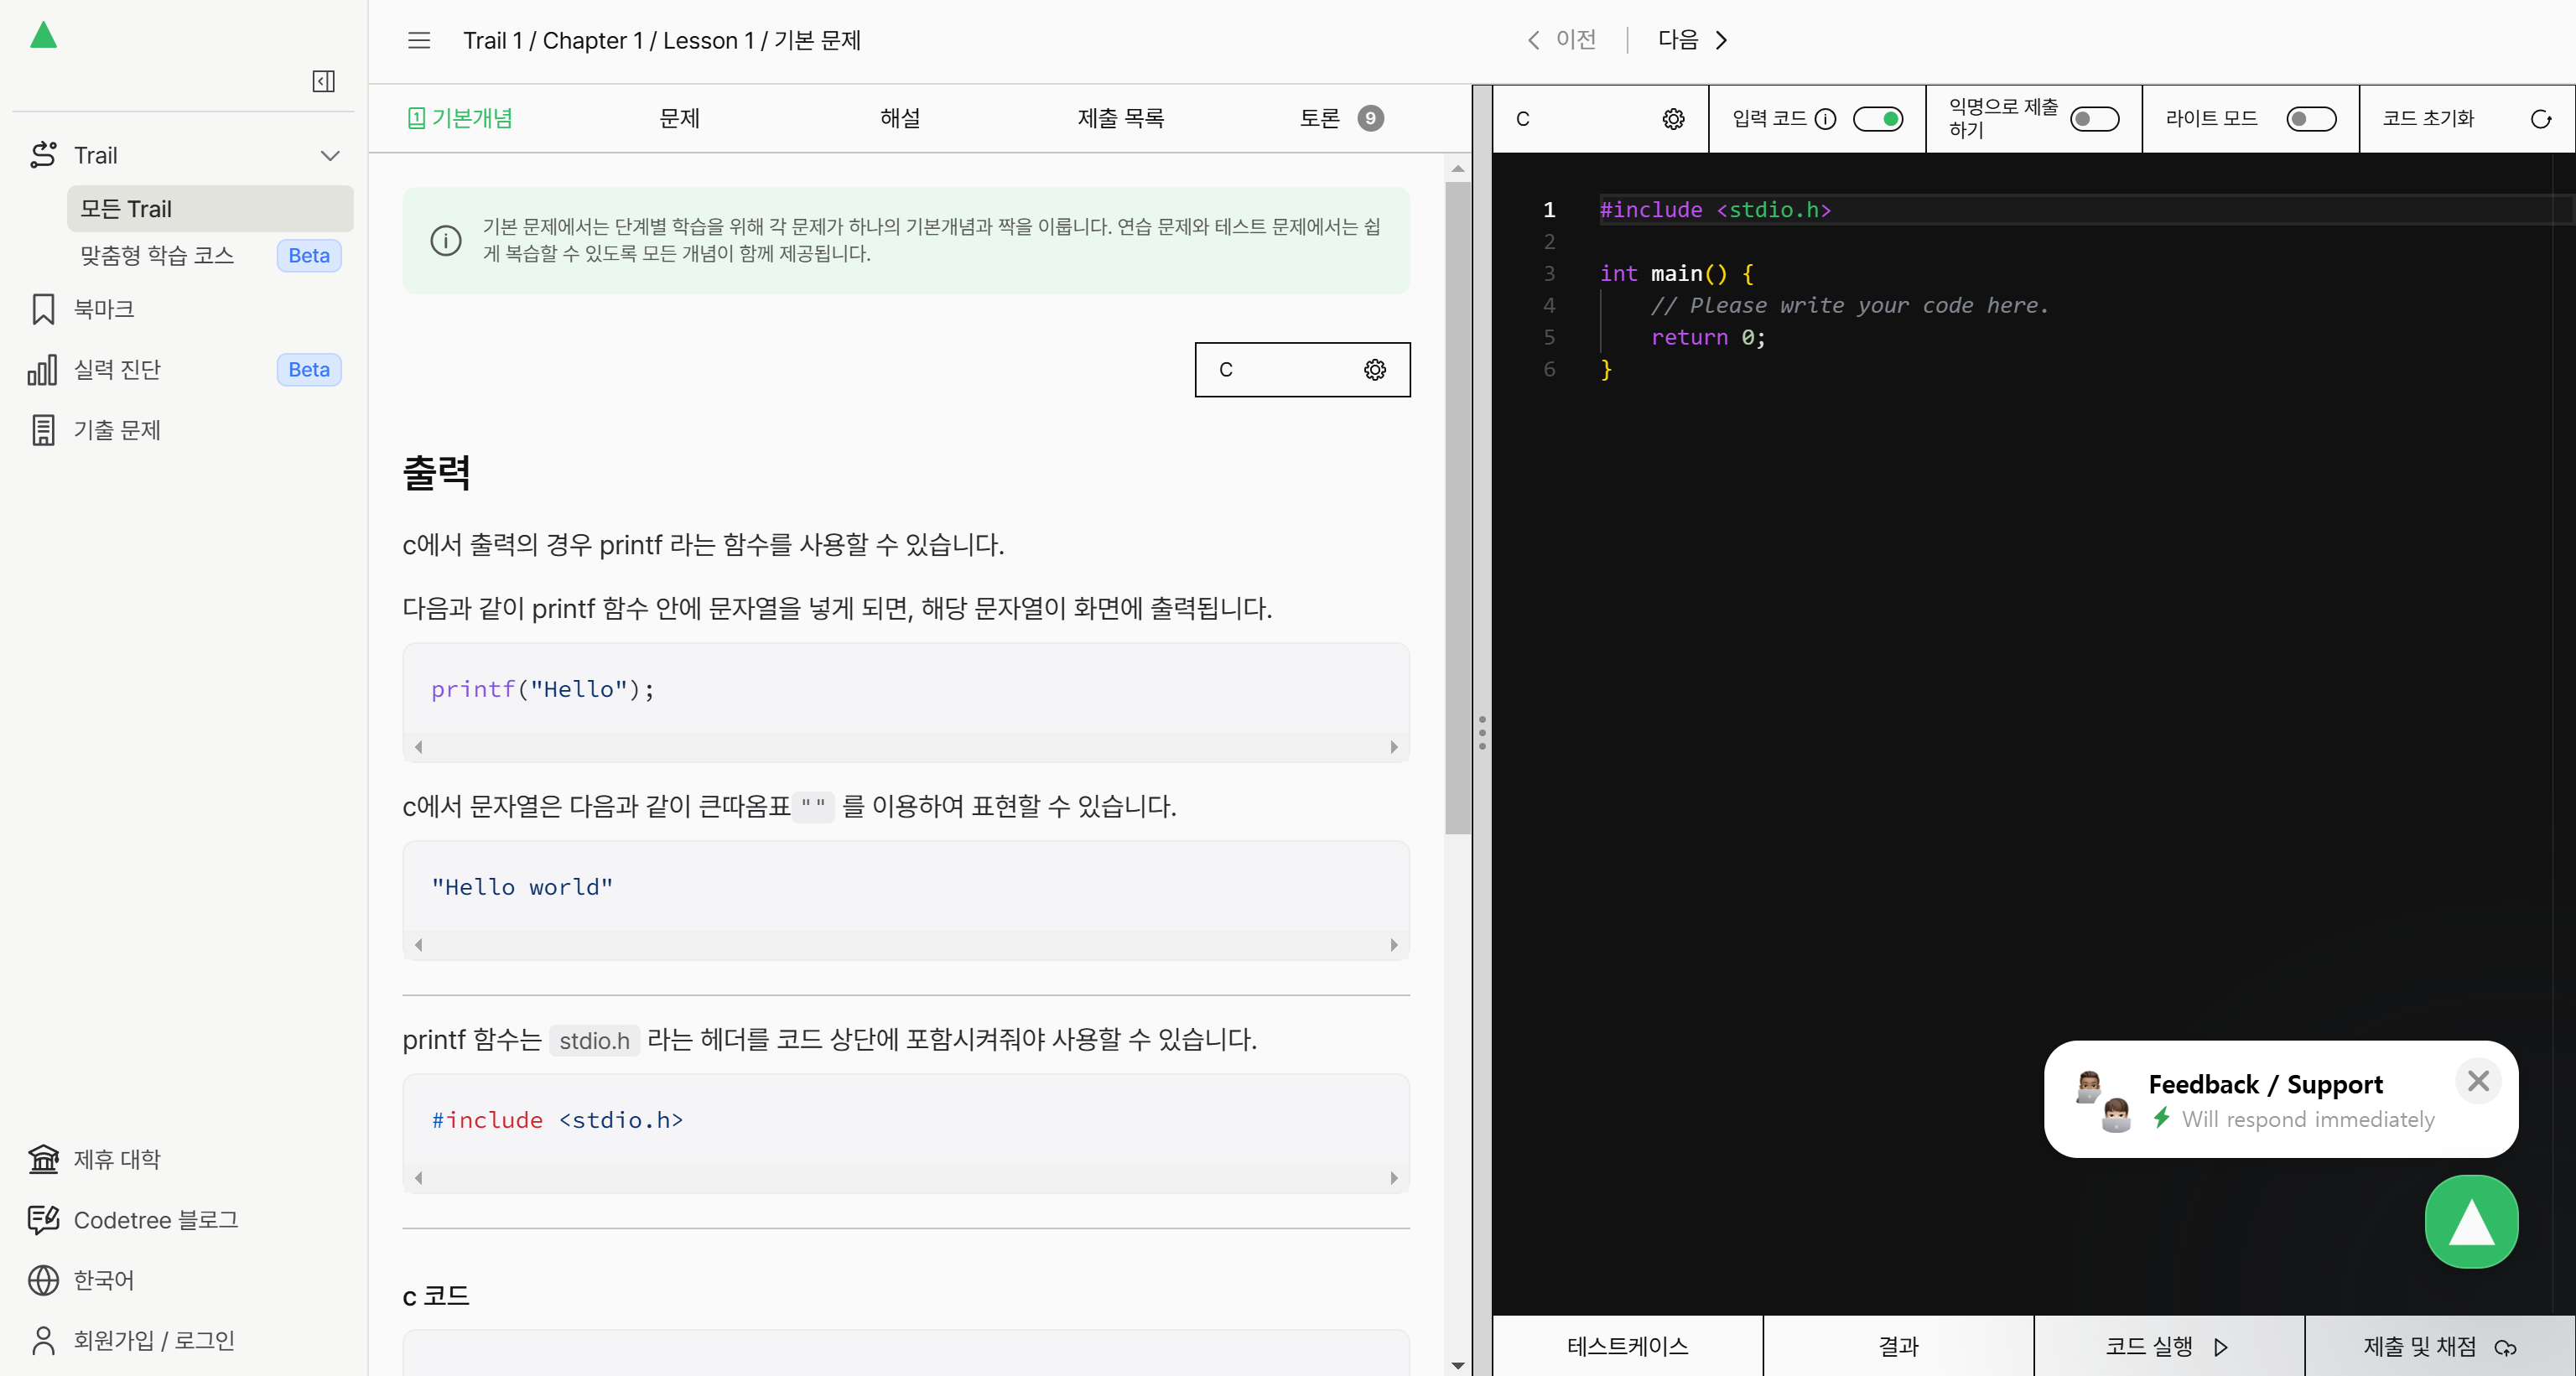2576x1376 pixels.
Task: Switch to the 해설 tab
Action: click(x=899, y=118)
